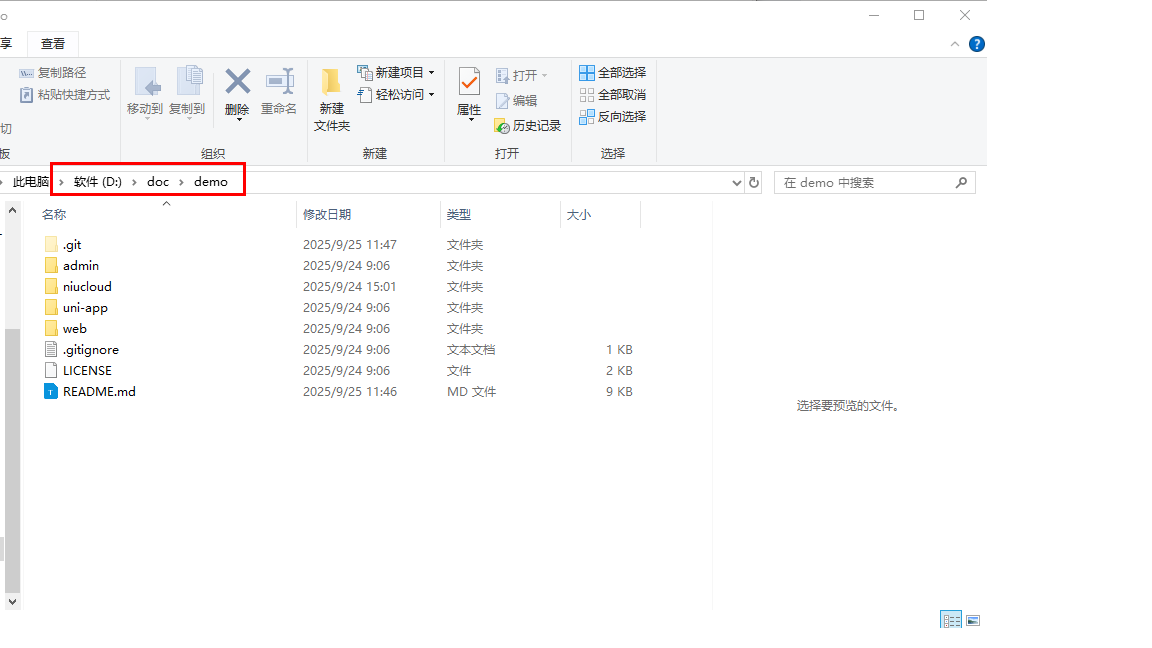This screenshot has width=1152, height=648.
Task: Click the Copy to (复制到) icon
Action: tap(187, 83)
